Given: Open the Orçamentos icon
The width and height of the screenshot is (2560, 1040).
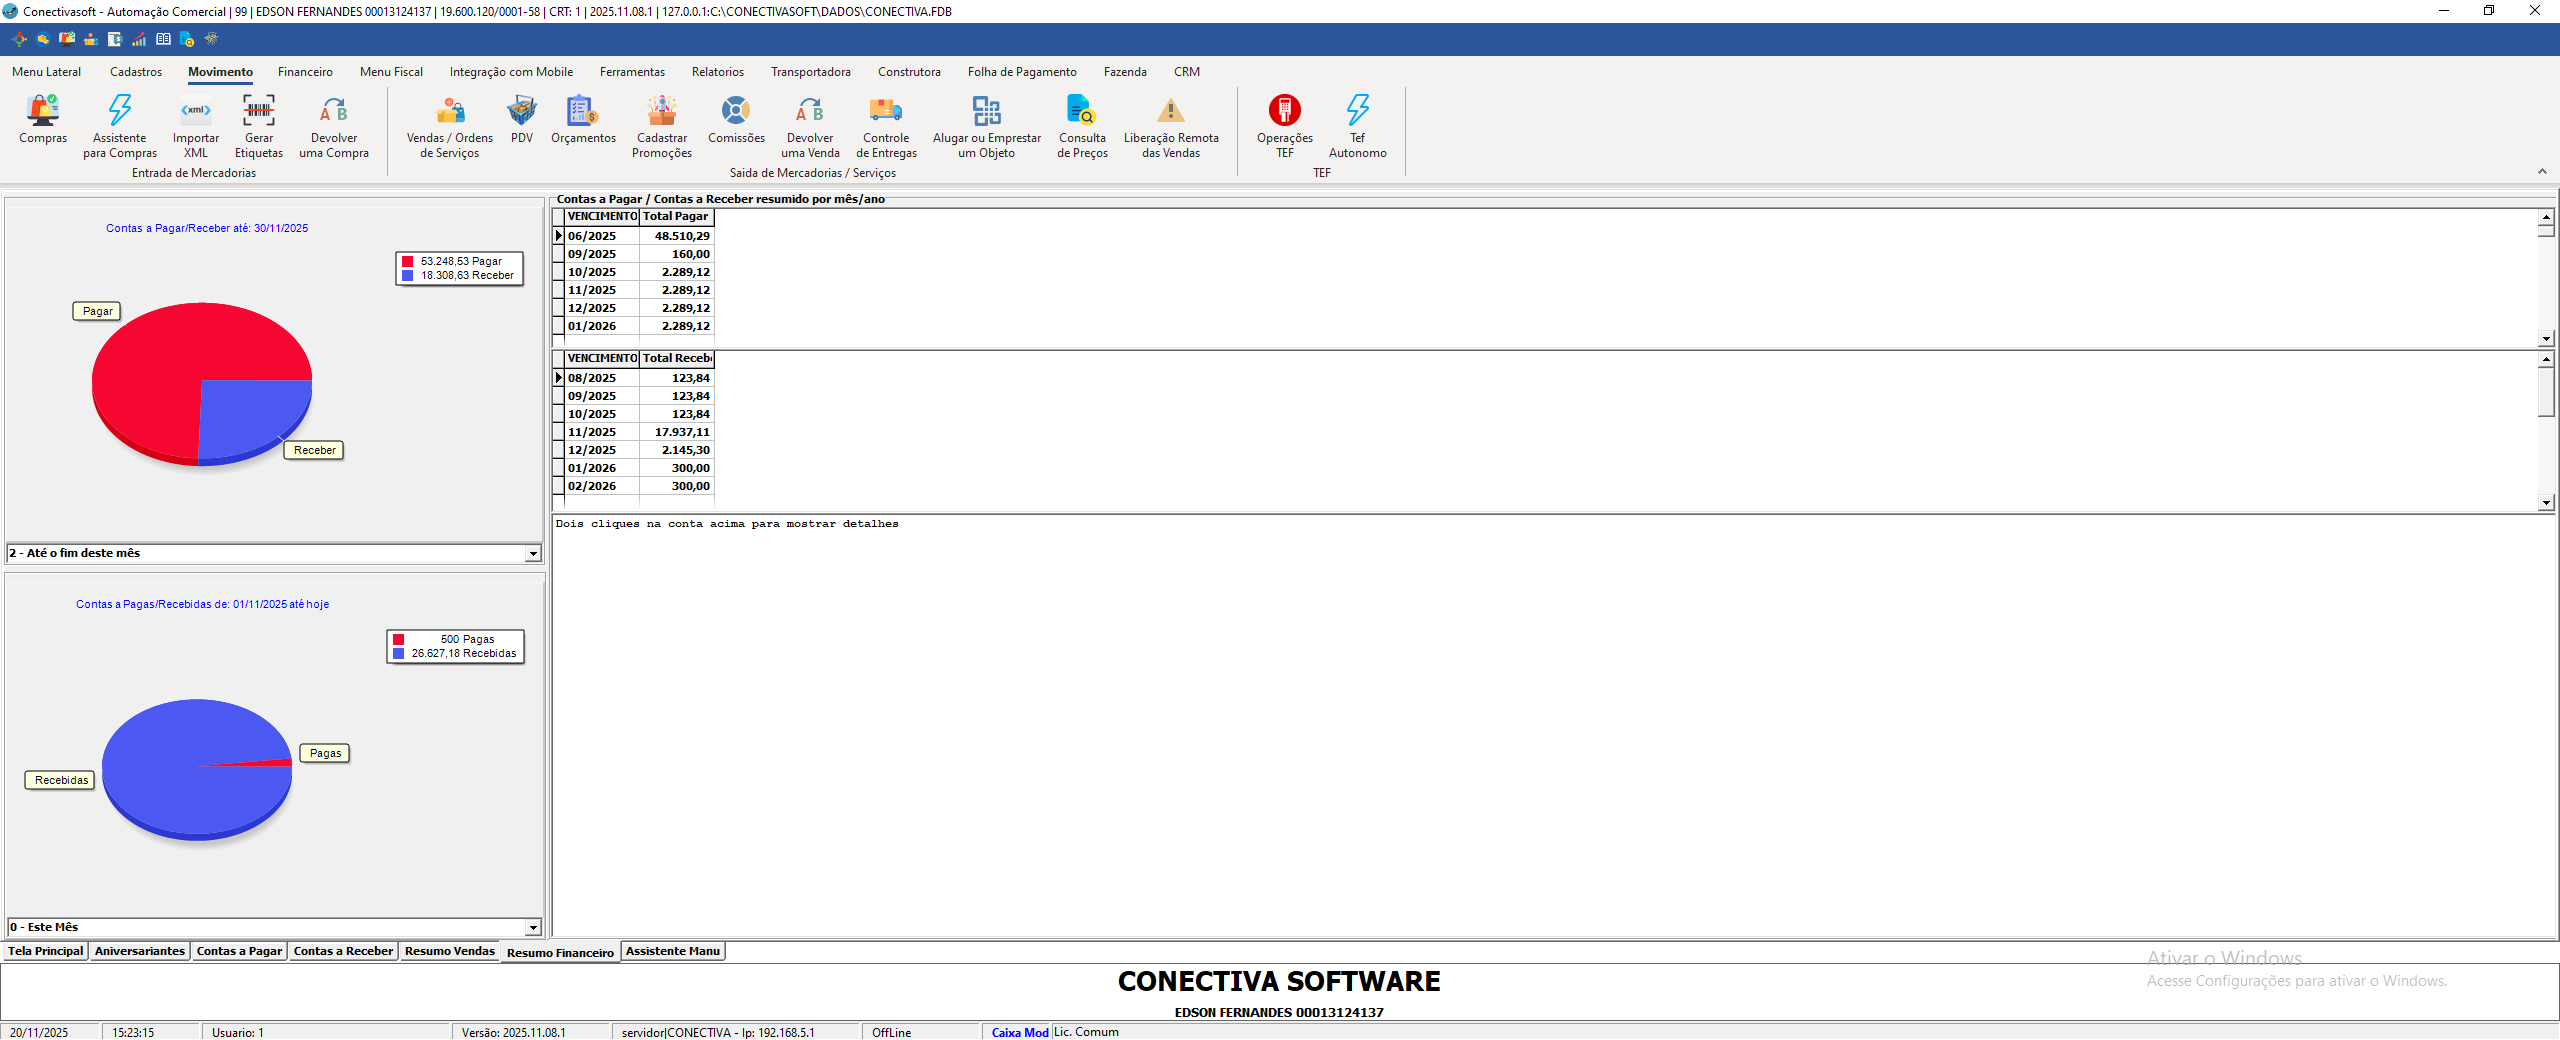Looking at the screenshot, I should pos(583,112).
